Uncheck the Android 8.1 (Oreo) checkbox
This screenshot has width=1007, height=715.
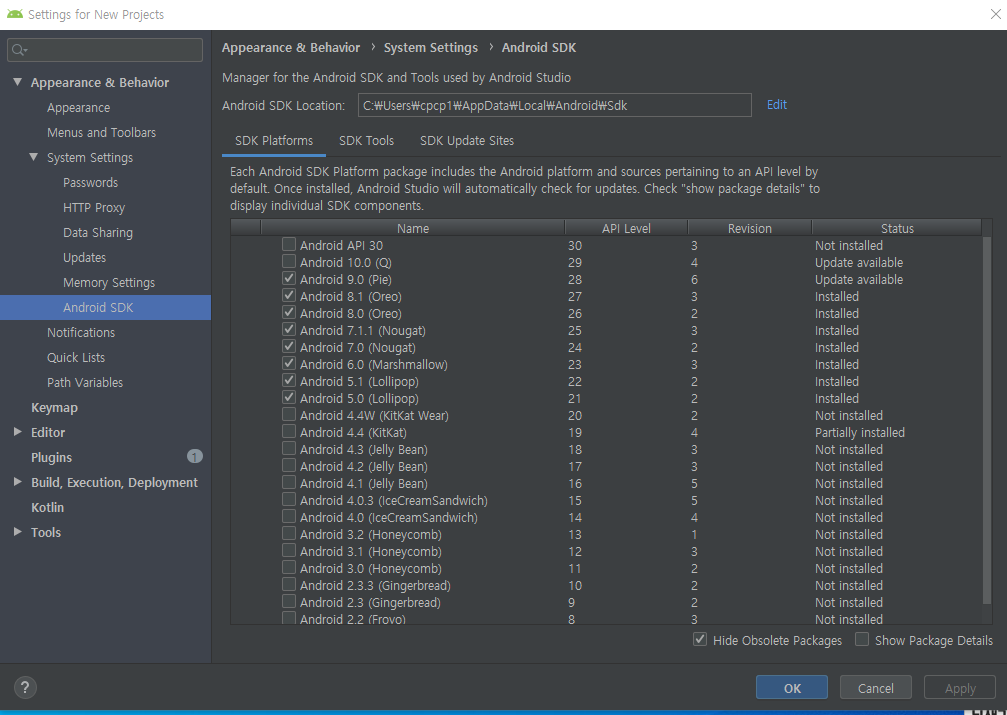(x=289, y=296)
